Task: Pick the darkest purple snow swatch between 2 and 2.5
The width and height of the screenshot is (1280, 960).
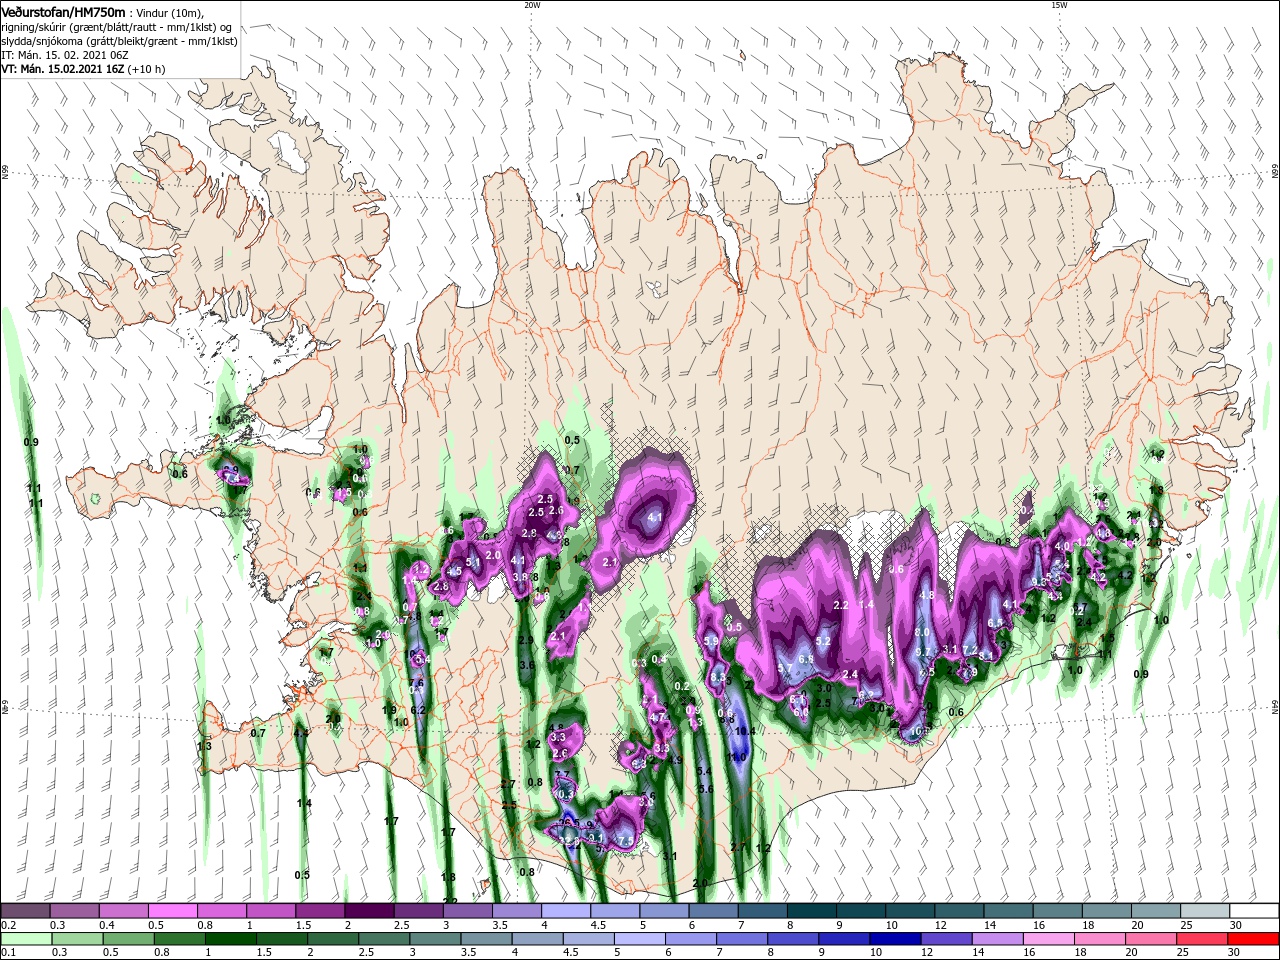Action: (369, 911)
